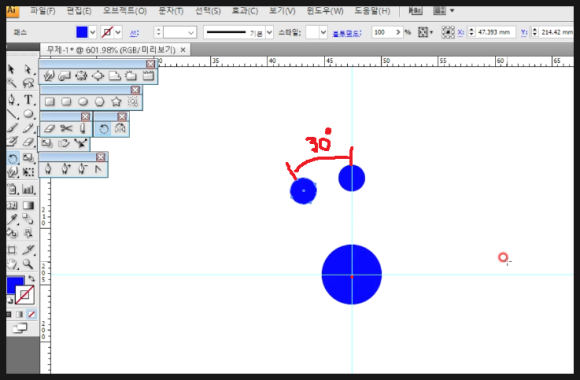Pick Scissors tool in floating eraser panel
Screen dimensions: 580x380
66,128
